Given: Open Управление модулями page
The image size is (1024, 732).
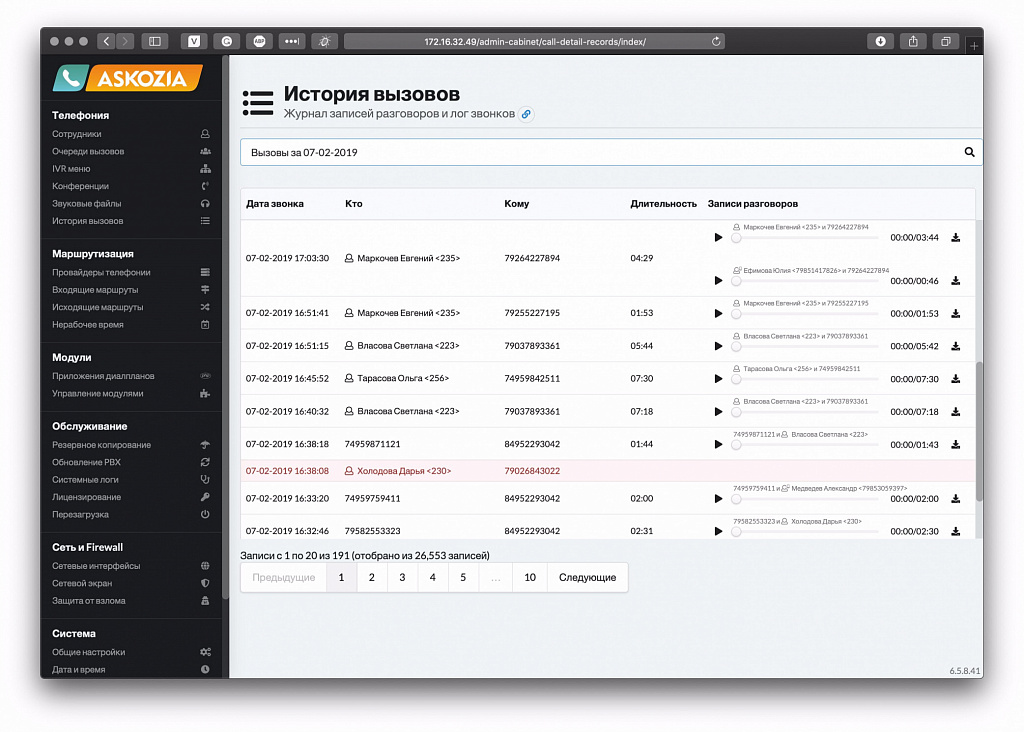Looking at the screenshot, I should [x=97, y=394].
